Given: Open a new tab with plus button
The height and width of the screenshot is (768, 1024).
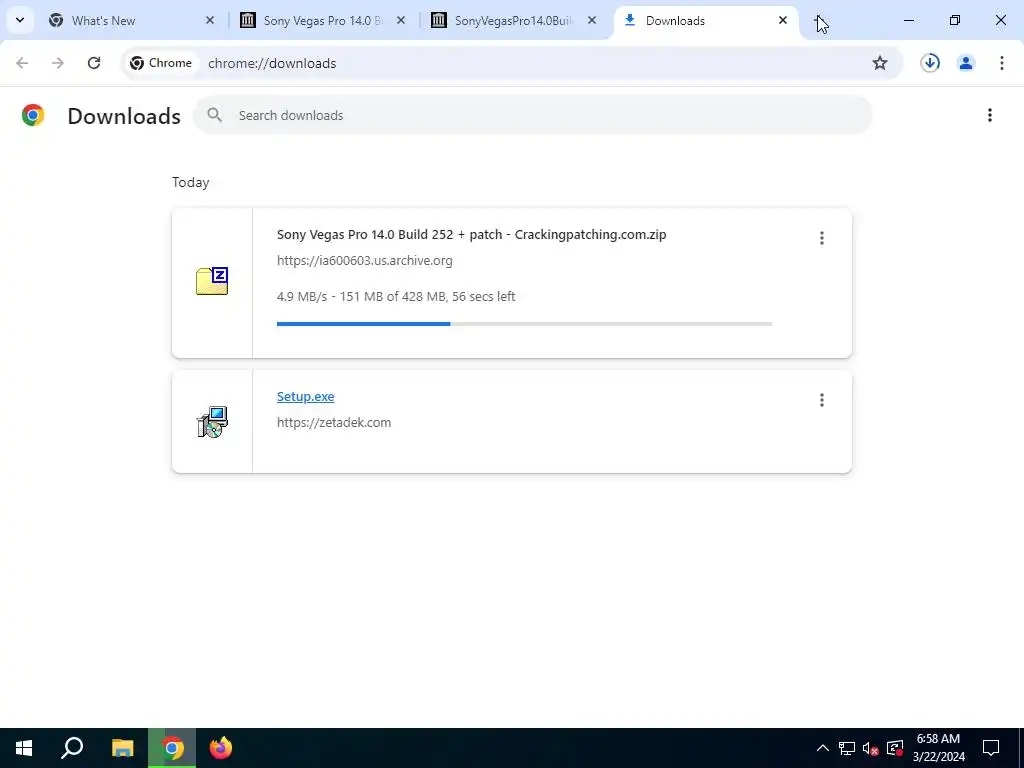Looking at the screenshot, I should coord(820,20).
